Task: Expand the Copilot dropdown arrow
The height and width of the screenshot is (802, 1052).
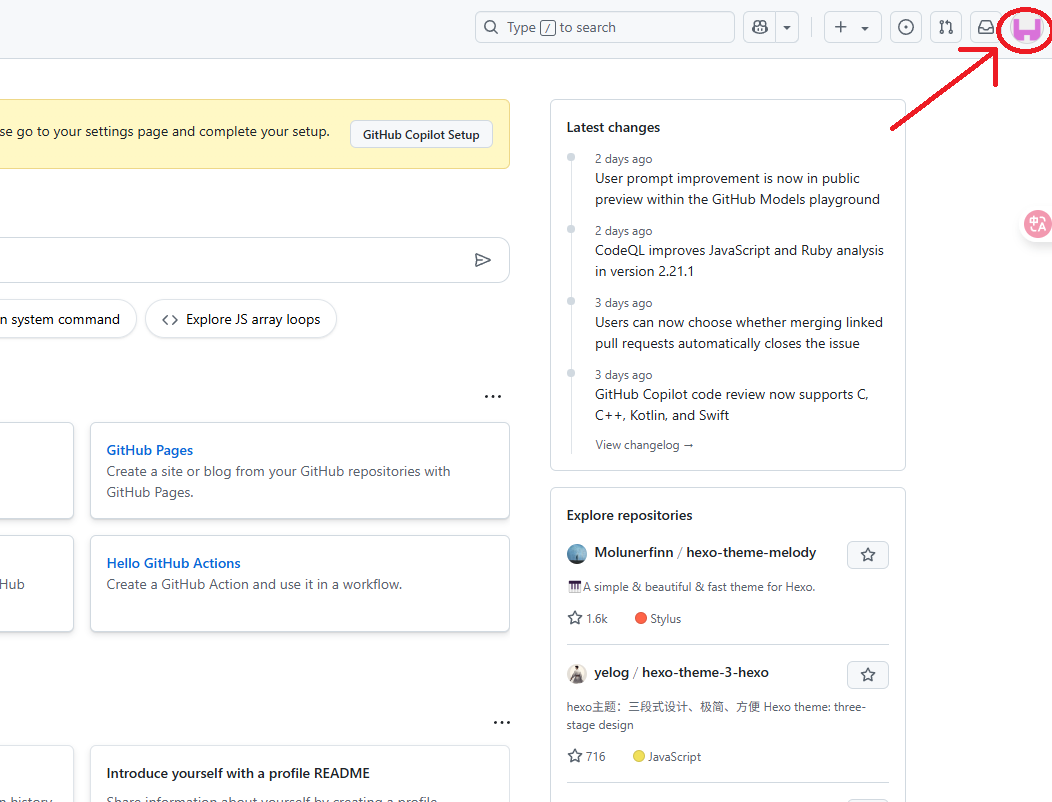Action: (x=788, y=28)
